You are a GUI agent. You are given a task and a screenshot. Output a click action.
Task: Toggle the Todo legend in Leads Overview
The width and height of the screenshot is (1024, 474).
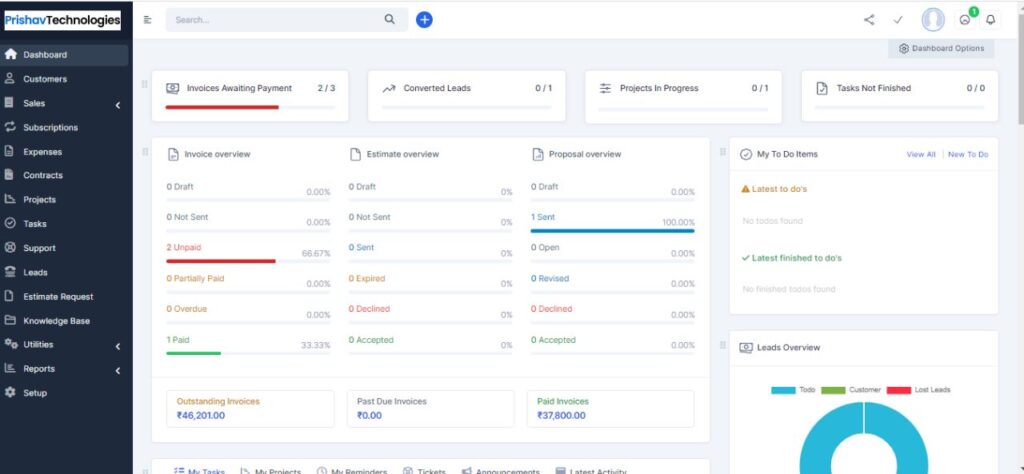tap(793, 390)
